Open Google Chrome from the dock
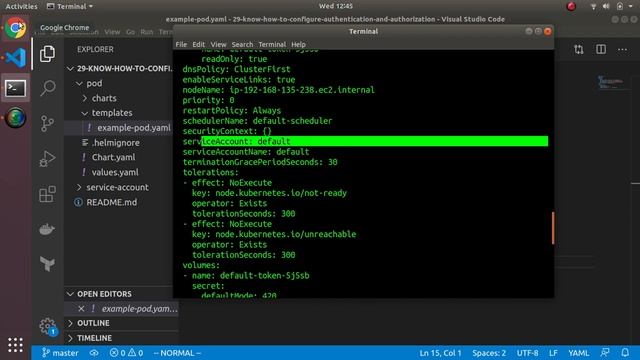Viewport: 640px width, 360px height. tap(16, 28)
